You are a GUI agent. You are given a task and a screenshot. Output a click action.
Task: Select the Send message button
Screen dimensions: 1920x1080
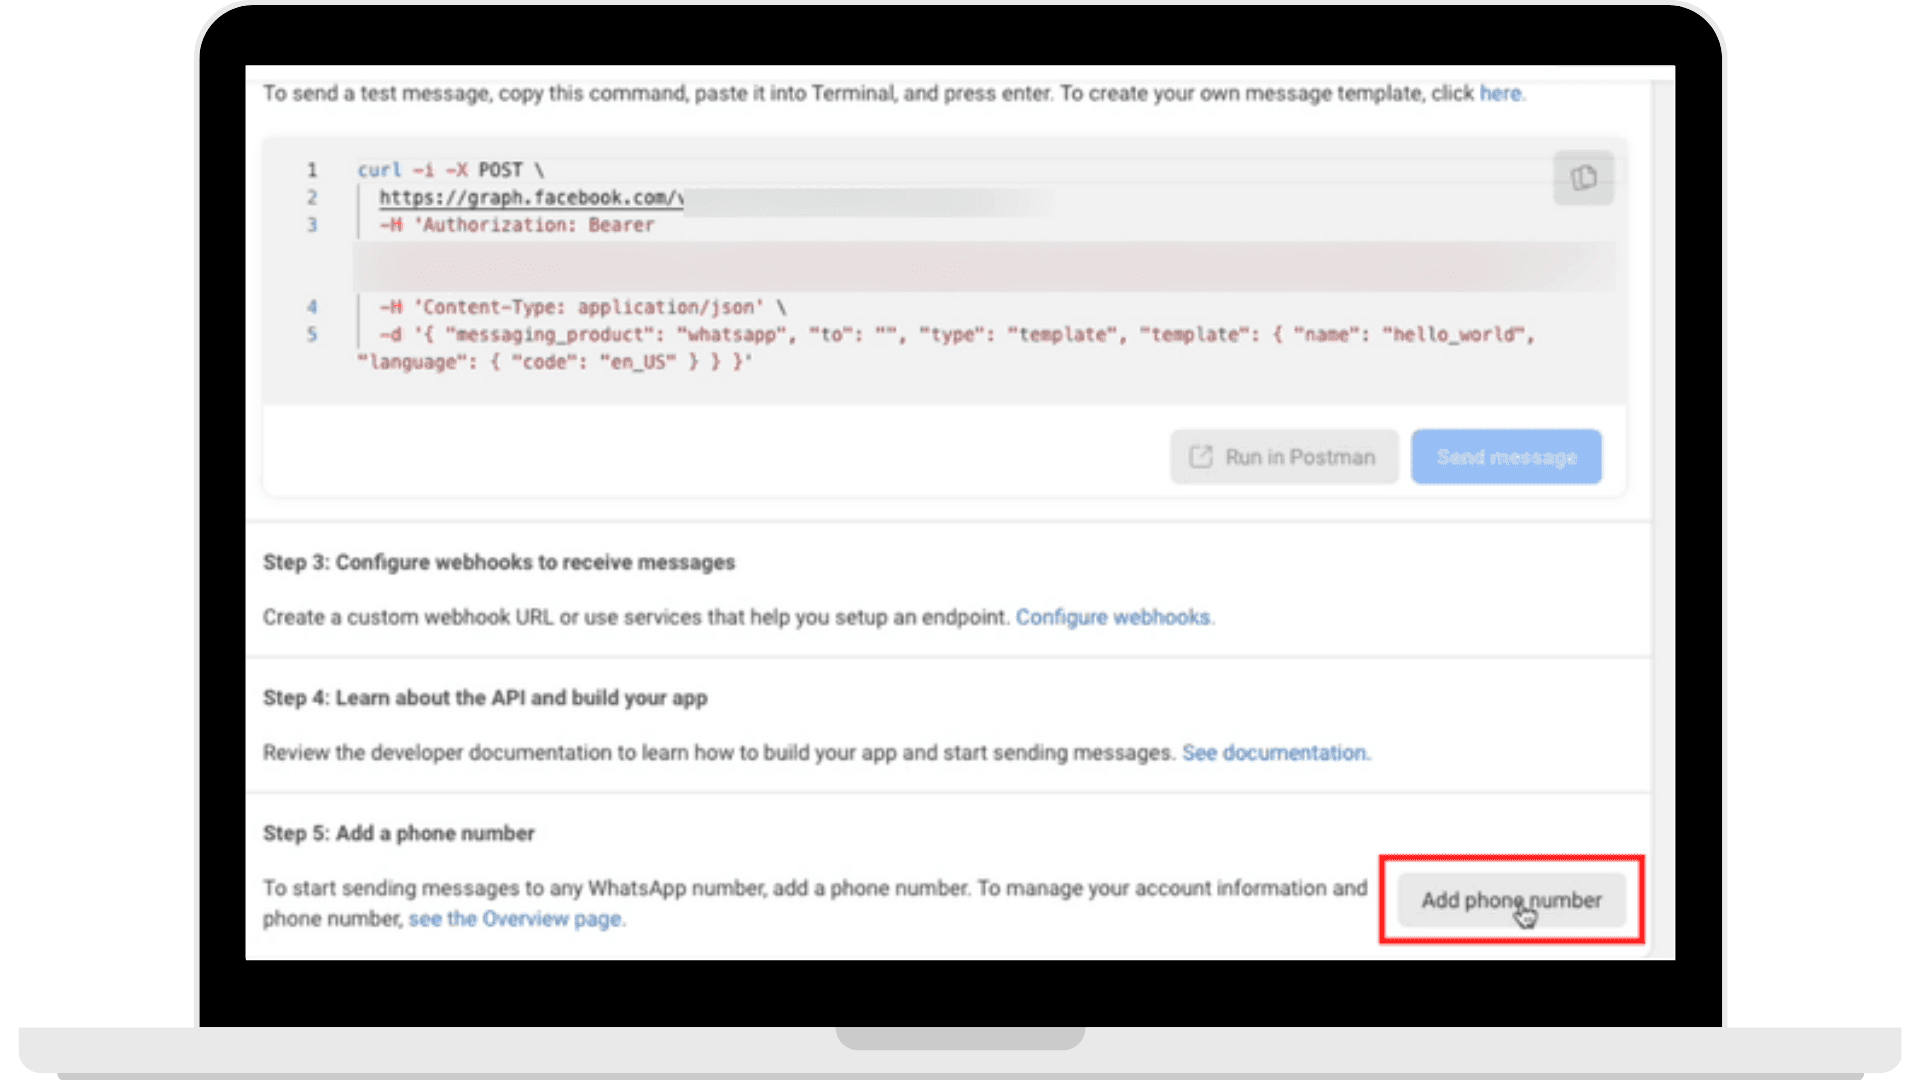[x=1505, y=456]
